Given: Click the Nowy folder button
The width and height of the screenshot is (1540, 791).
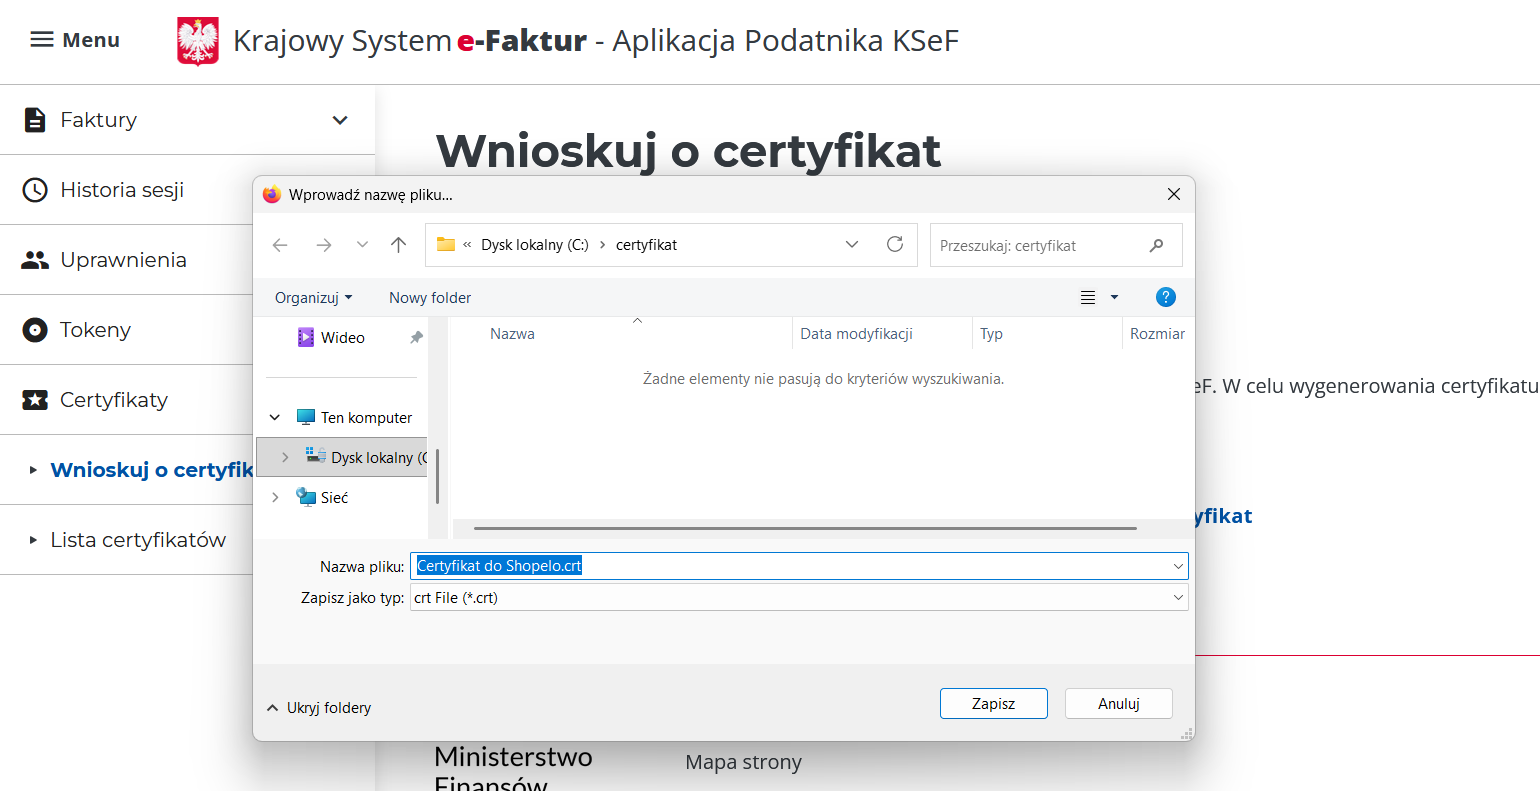Looking at the screenshot, I should (430, 298).
